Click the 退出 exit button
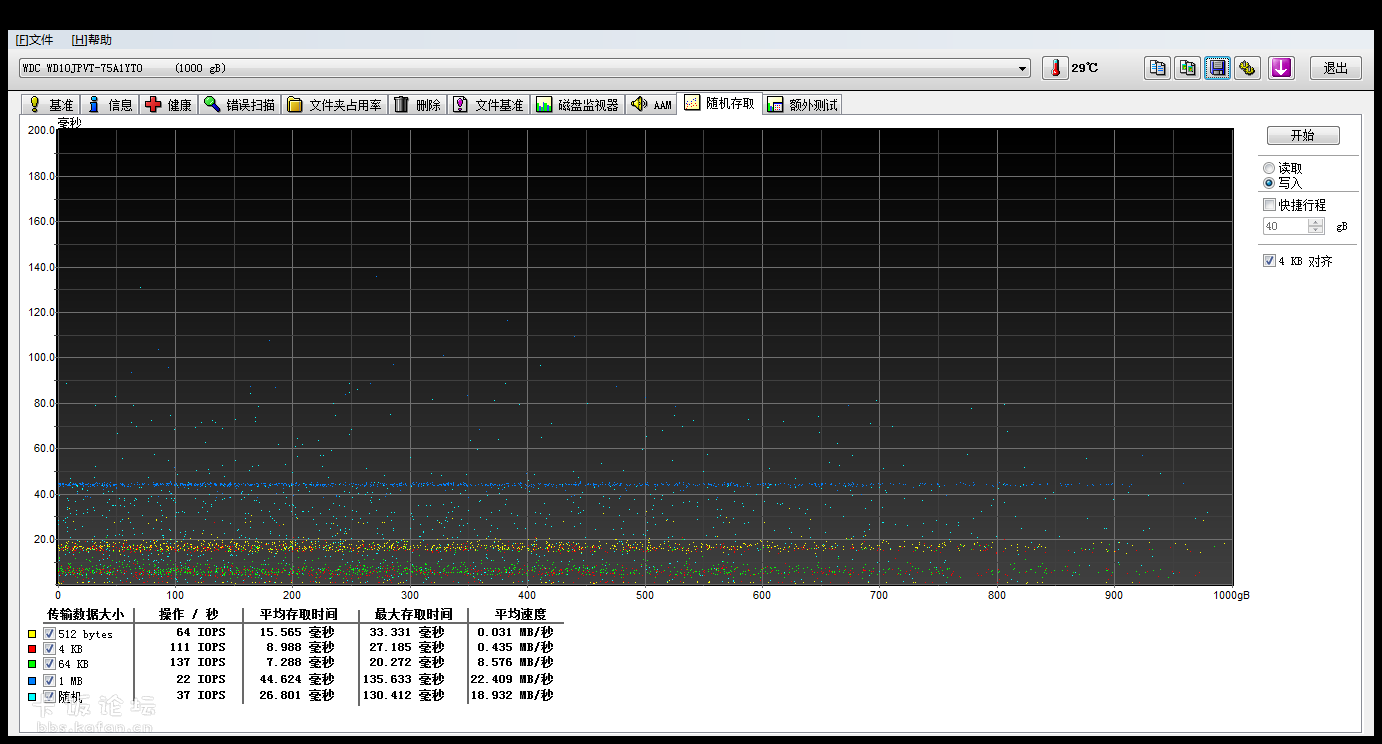The width and height of the screenshot is (1382, 744). (x=1336, y=68)
